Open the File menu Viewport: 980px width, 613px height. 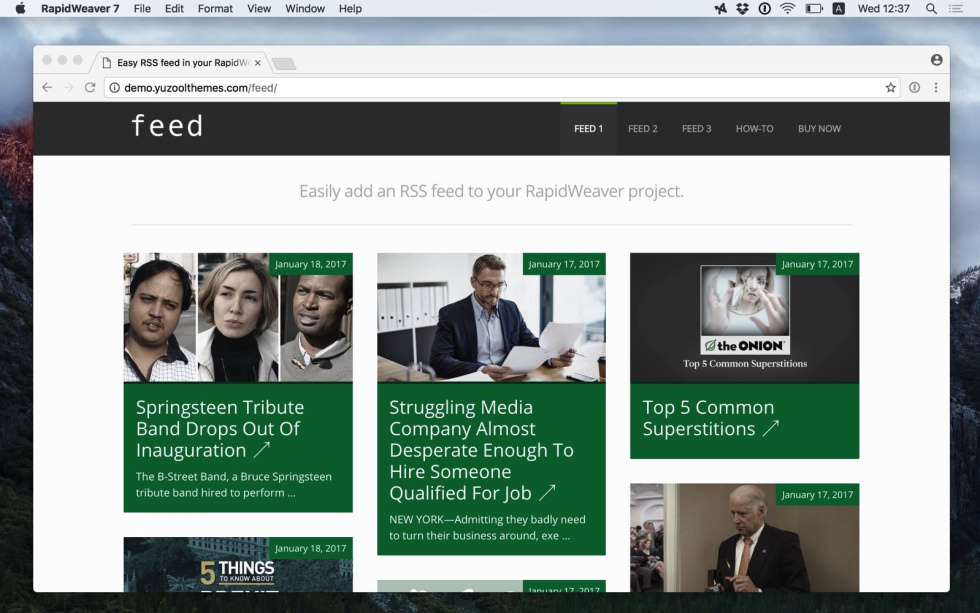pyautogui.click(x=142, y=8)
